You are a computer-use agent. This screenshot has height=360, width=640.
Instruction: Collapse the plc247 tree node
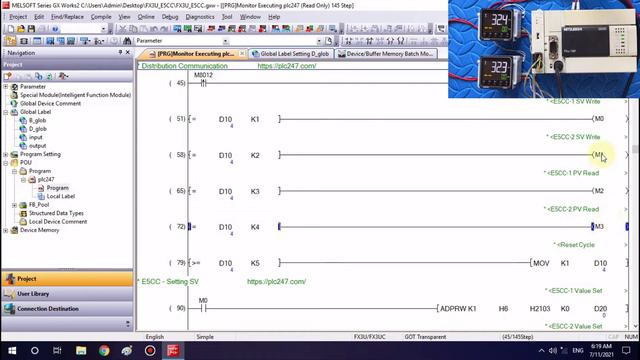tap(23, 180)
